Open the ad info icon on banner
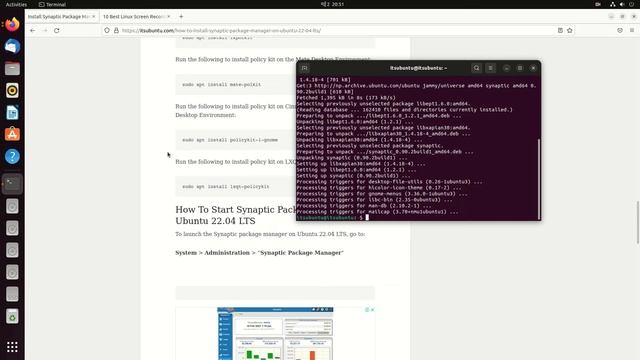This screenshot has height=360, width=640. pyautogui.click(x=367, y=310)
